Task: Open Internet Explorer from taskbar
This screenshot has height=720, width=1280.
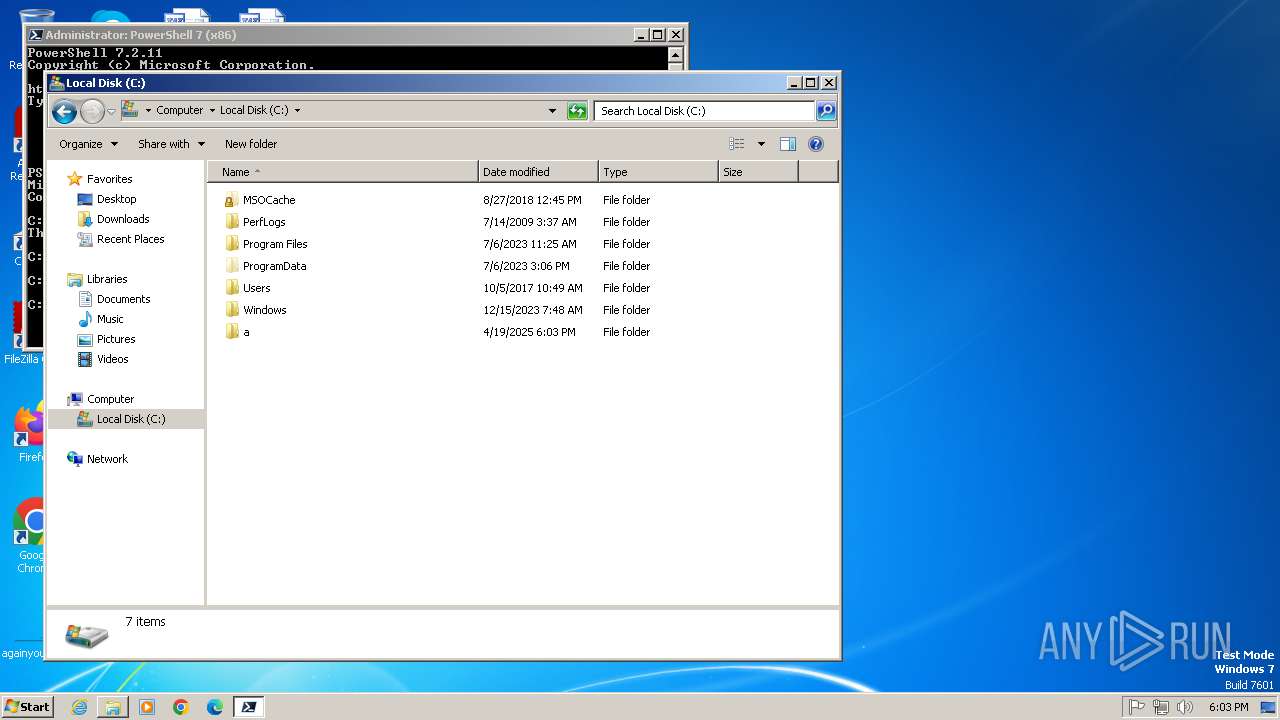Action: [x=79, y=707]
